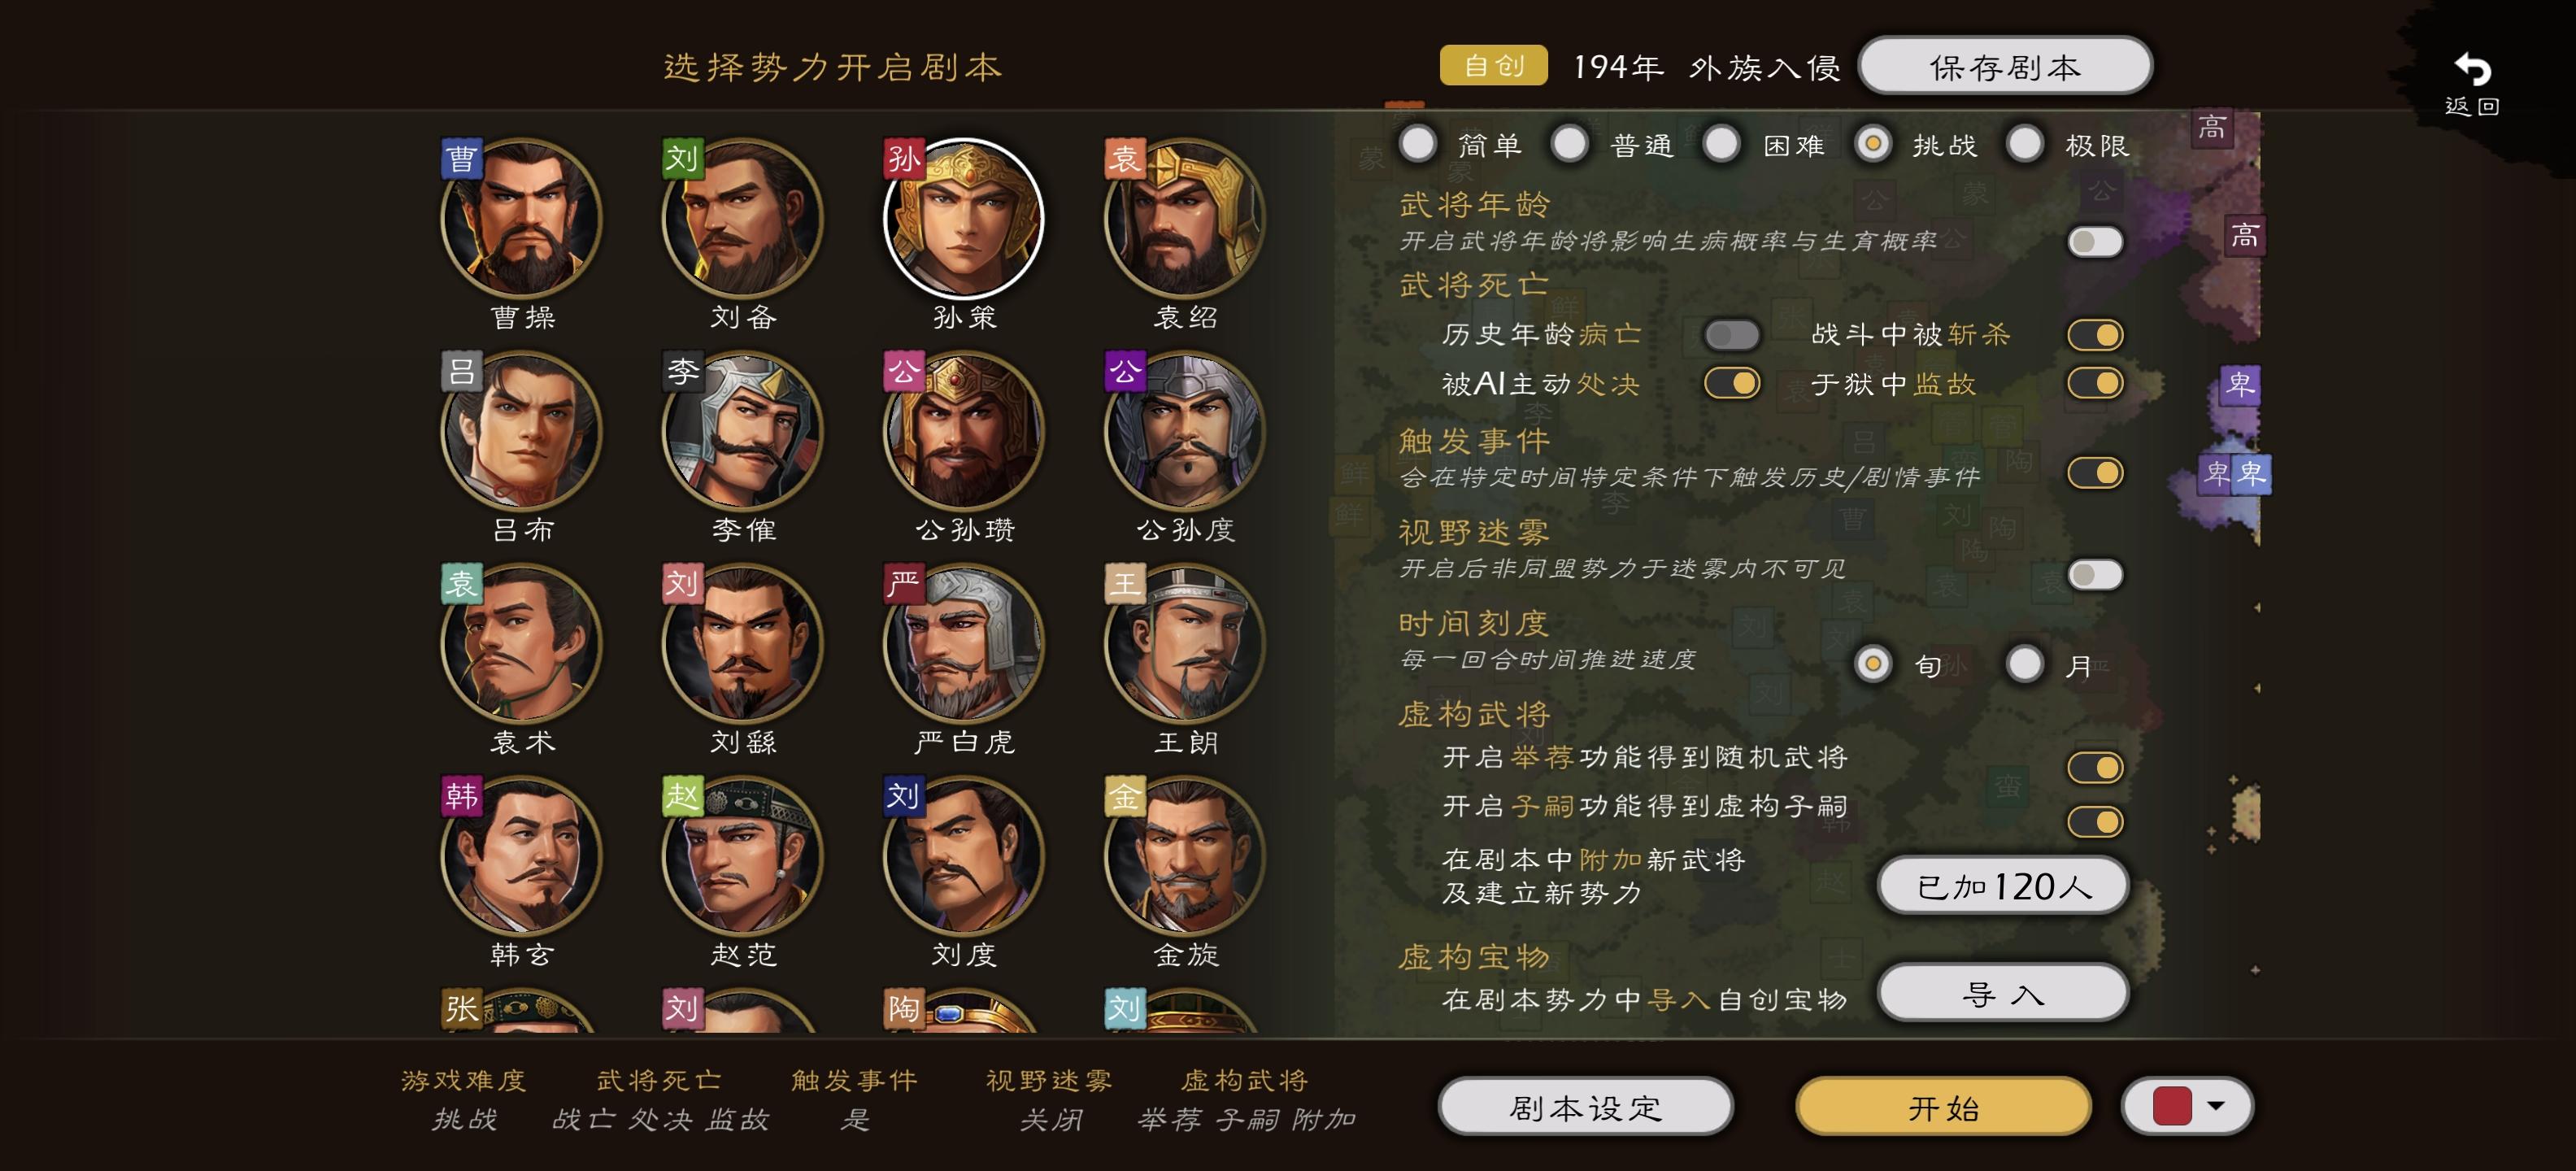The image size is (2576, 1171).
Task: Toggle the 历史年龄病亡 switch
Action: [1732, 334]
